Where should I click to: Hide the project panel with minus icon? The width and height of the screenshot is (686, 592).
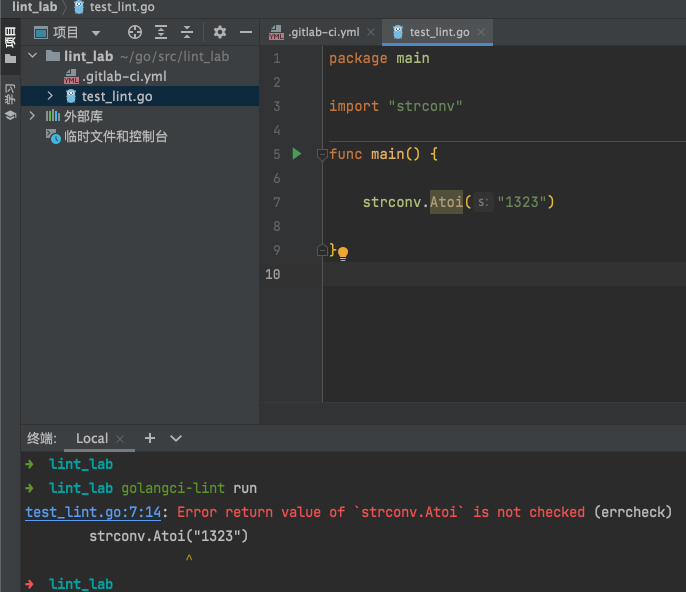click(x=246, y=32)
